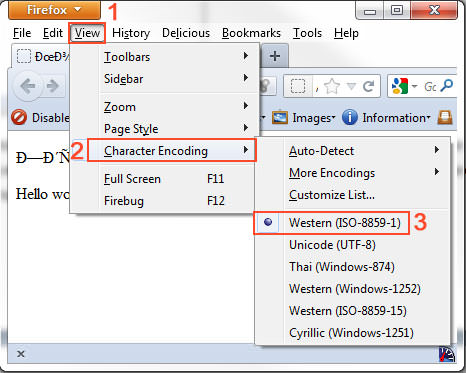Open Customize List... for encodings
This screenshot has width=466, height=373.
pos(353,195)
